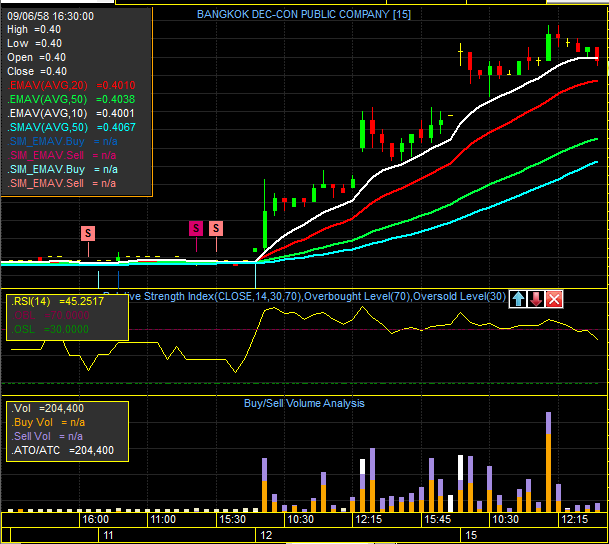Click the pink S marker right of the magenta one
This screenshot has height=544, width=609.
pyautogui.click(x=216, y=228)
